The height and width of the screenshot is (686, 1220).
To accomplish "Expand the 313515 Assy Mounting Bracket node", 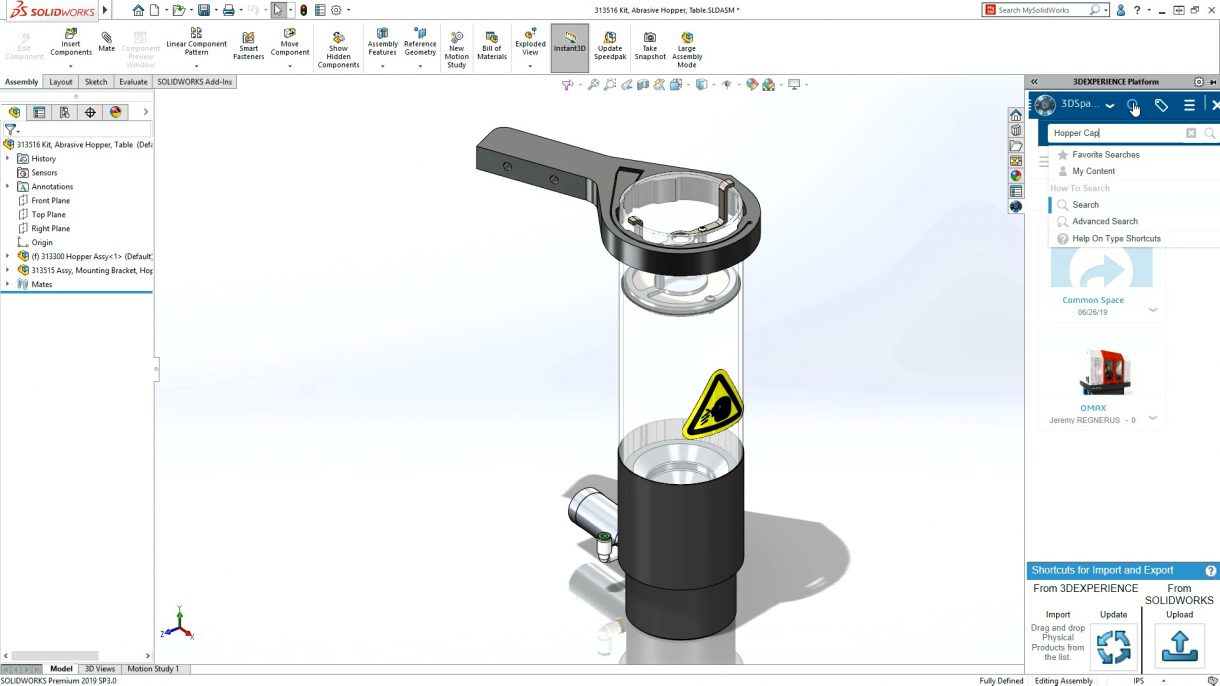I will (x=7, y=270).
